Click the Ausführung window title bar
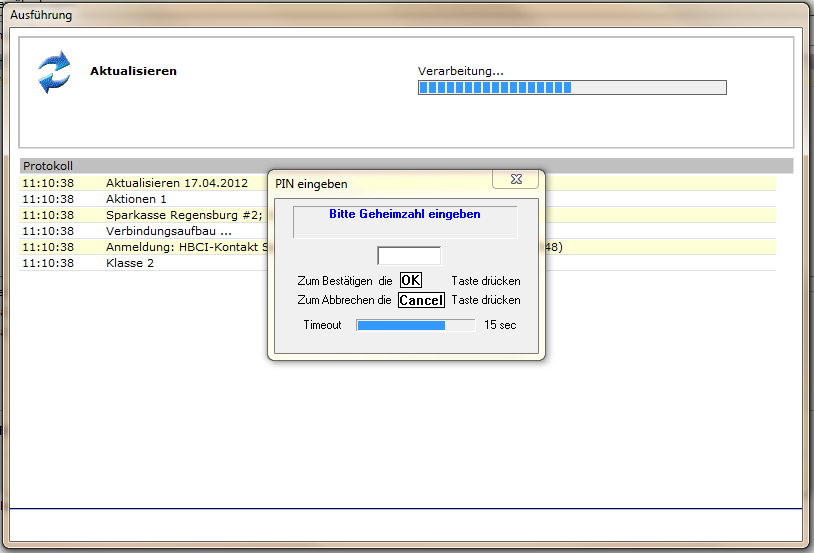814x553 pixels. pyautogui.click(x=406, y=15)
